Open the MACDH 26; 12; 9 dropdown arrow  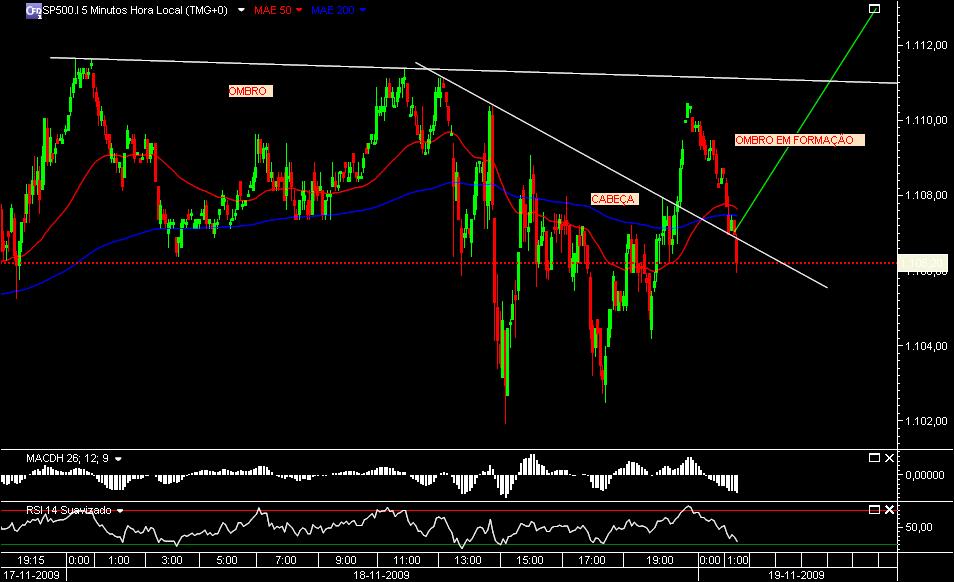tap(118, 459)
